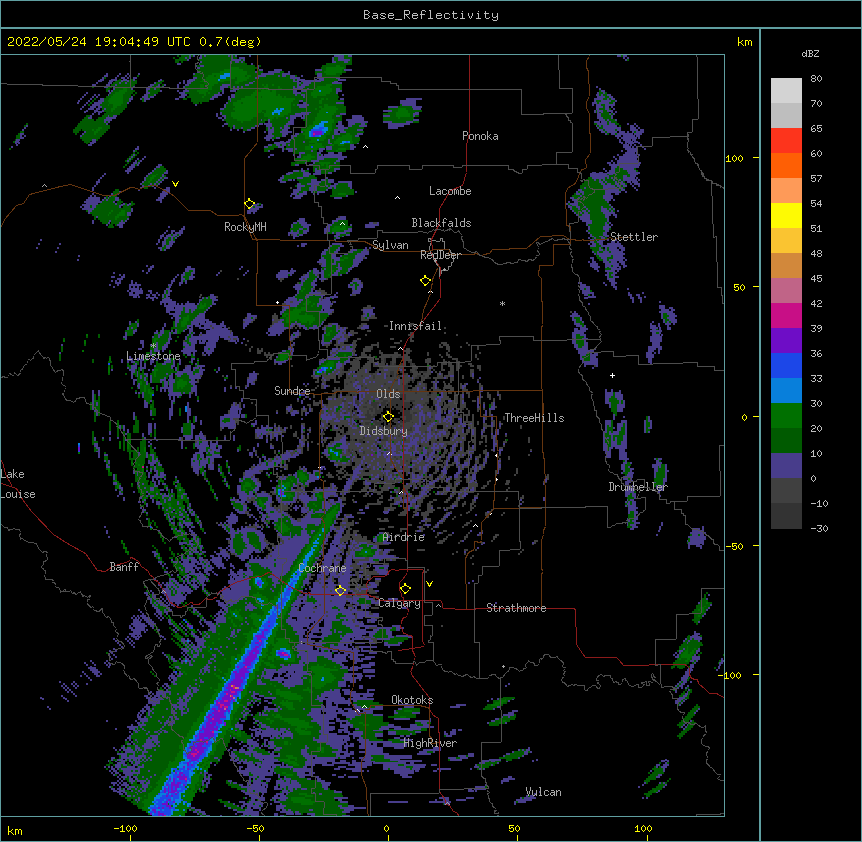Image resolution: width=862 pixels, height=842 pixels.
Task: Click the Base_Reflectivity title
Action: 431,15
